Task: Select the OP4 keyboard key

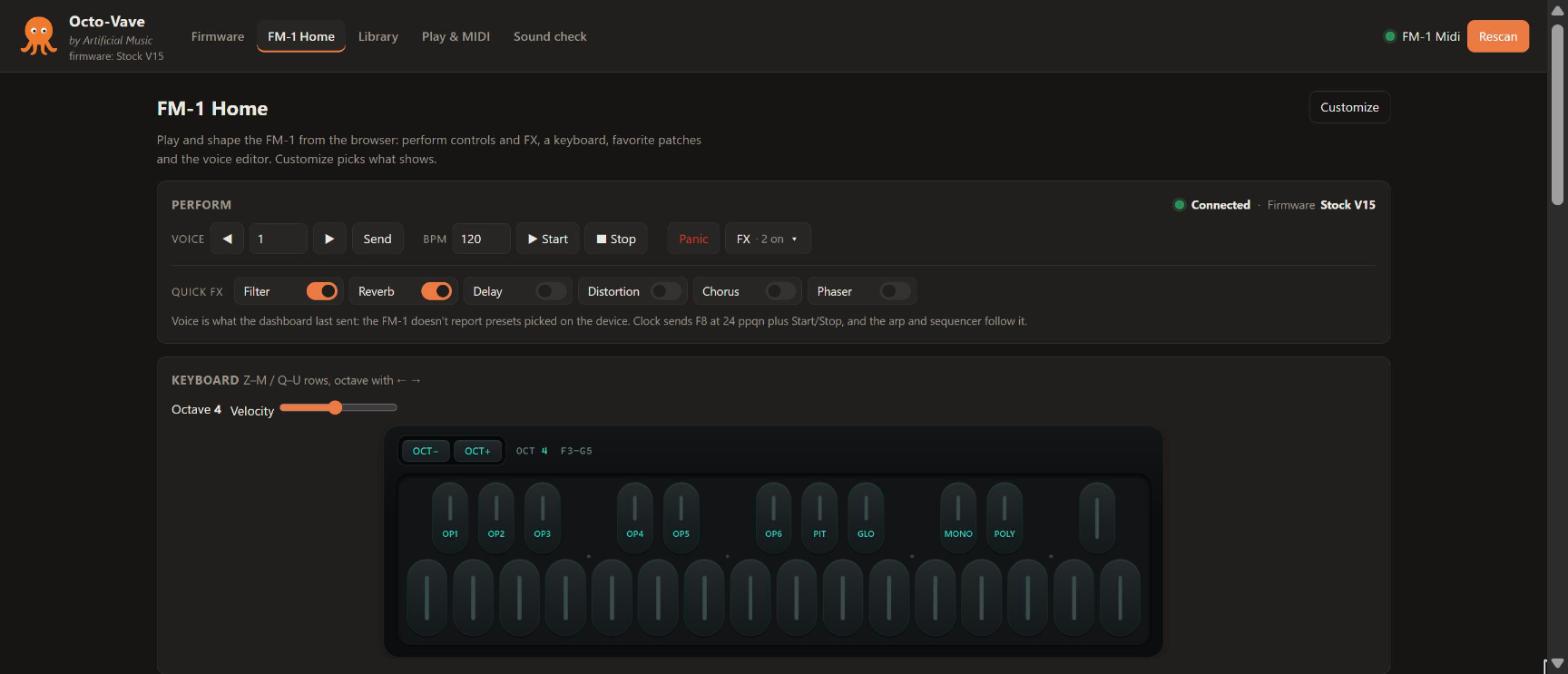Action: pyautogui.click(x=635, y=518)
